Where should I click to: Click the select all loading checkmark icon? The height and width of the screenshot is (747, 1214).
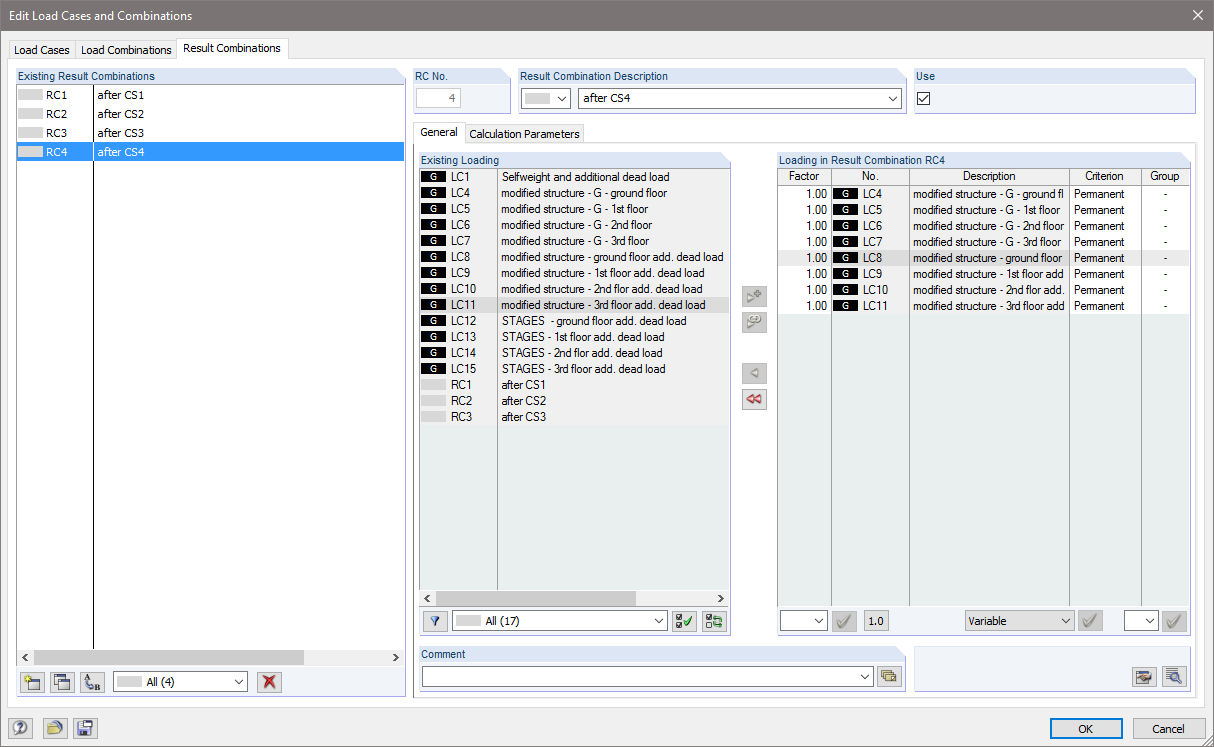point(684,621)
